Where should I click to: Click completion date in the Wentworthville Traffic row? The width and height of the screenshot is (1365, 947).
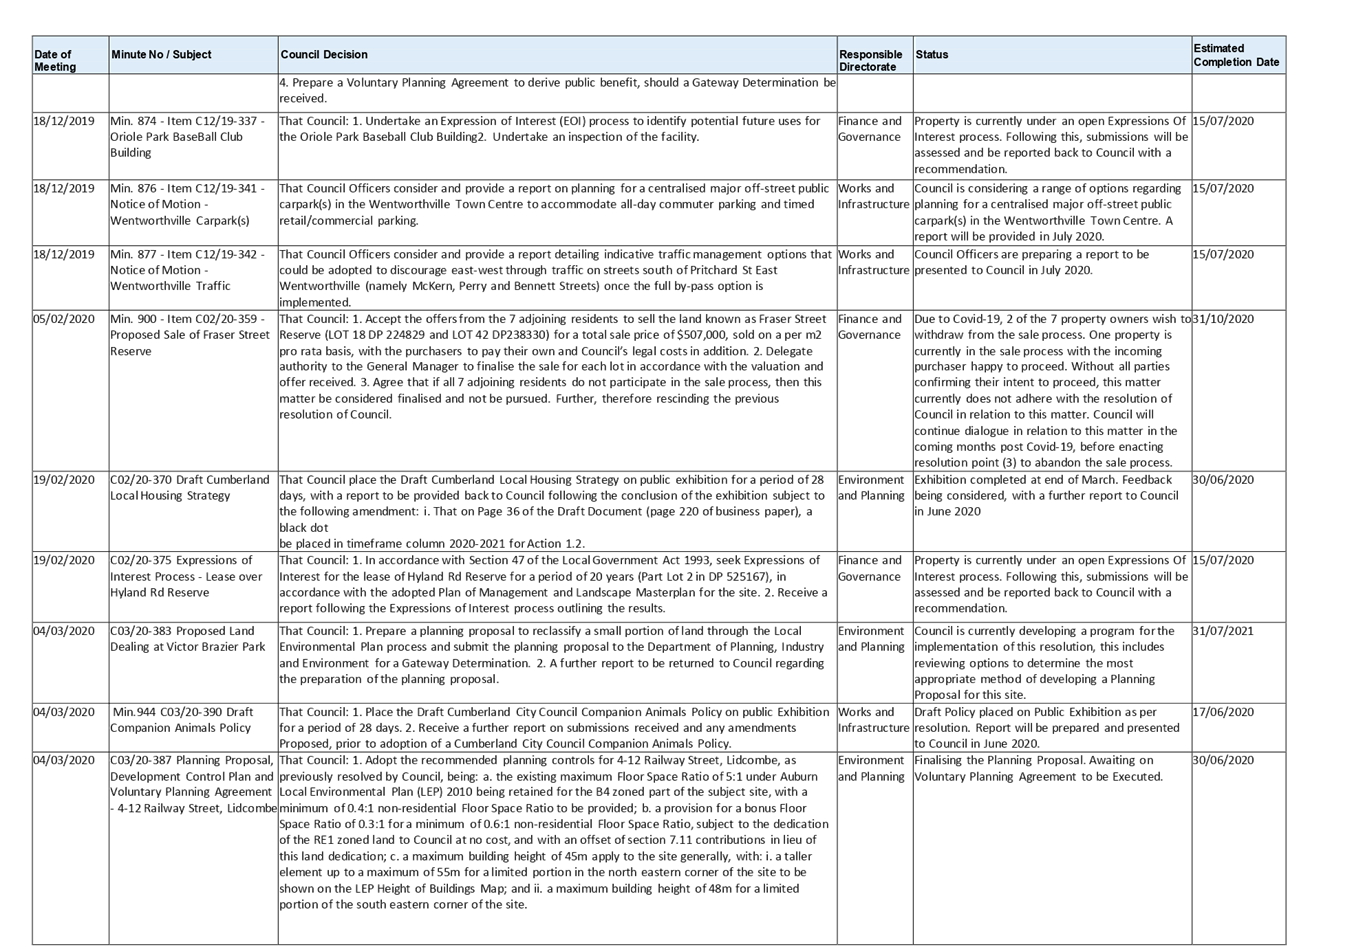point(1223,254)
